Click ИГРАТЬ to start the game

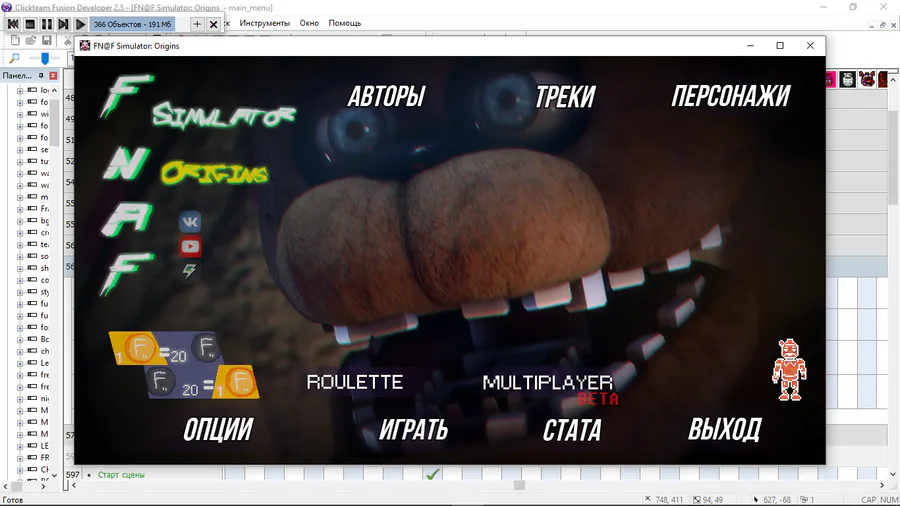click(413, 430)
